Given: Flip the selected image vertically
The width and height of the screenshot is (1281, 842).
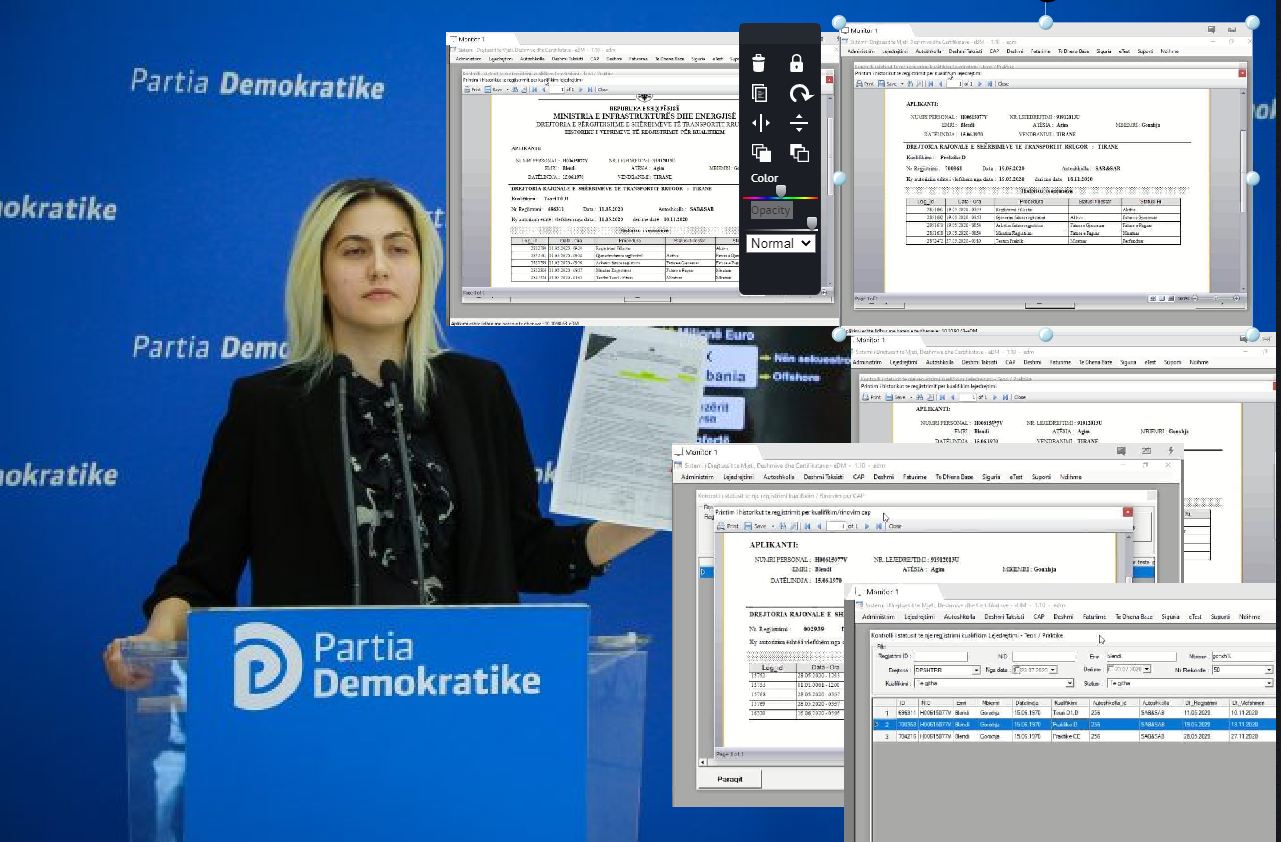Looking at the screenshot, I should pos(799,123).
